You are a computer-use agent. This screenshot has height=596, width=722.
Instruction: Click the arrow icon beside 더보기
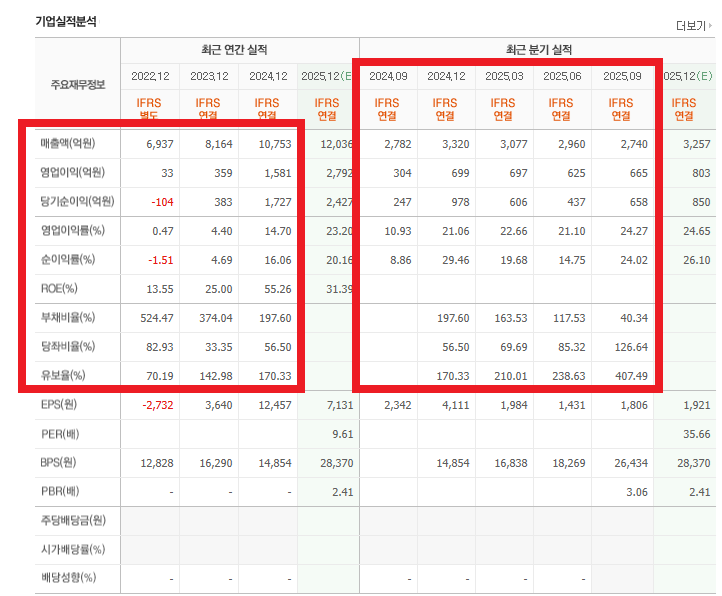coord(711,27)
